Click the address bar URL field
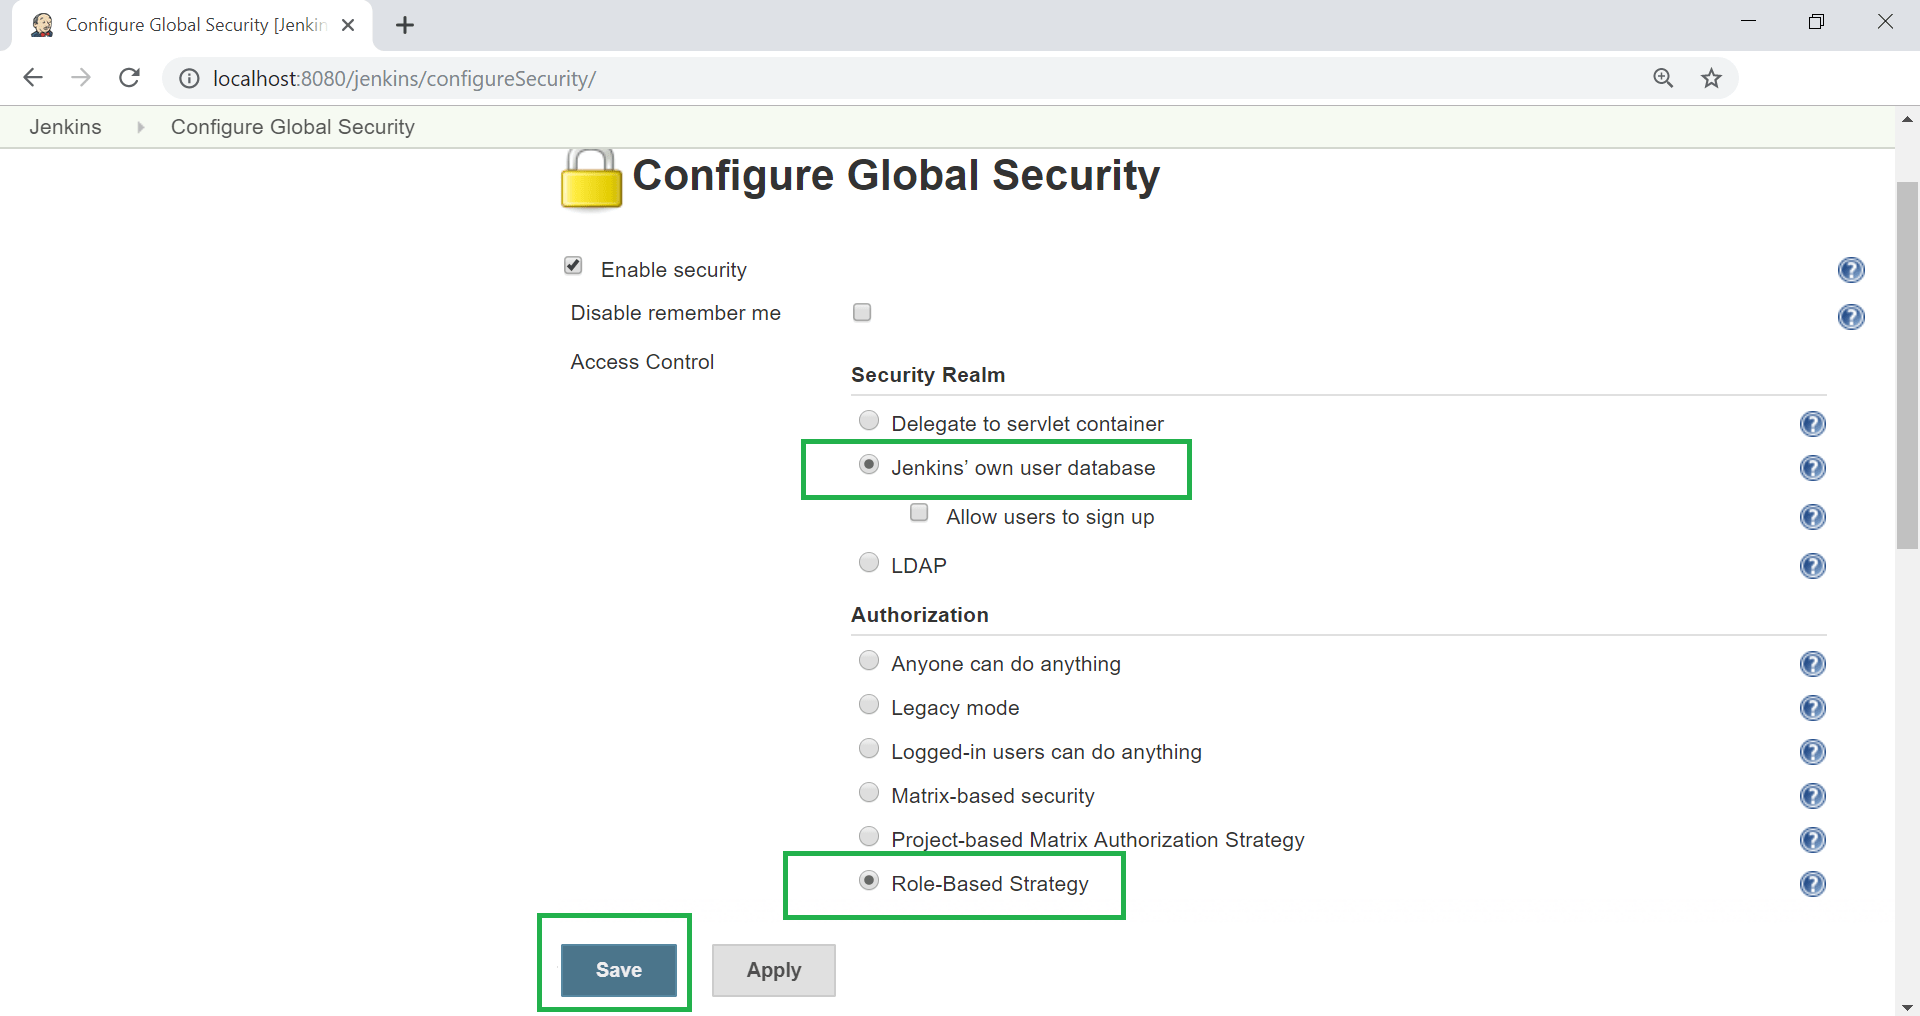 point(900,78)
